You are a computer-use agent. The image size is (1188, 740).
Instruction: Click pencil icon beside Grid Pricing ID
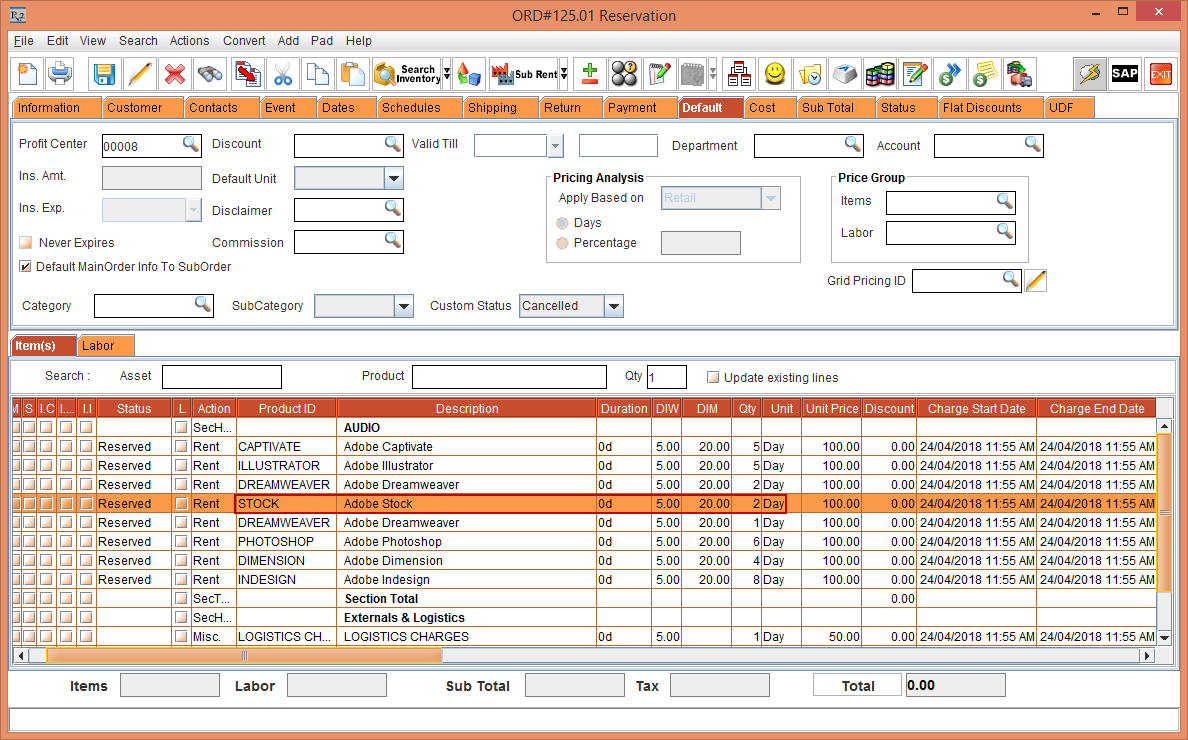point(1036,281)
